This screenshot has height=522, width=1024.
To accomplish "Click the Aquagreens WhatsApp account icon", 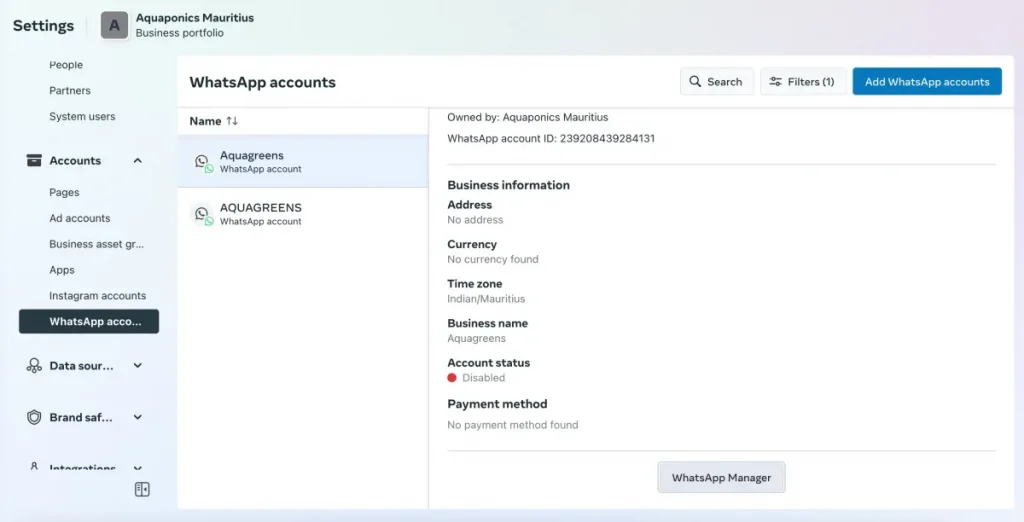I will pyautogui.click(x=203, y=162).
